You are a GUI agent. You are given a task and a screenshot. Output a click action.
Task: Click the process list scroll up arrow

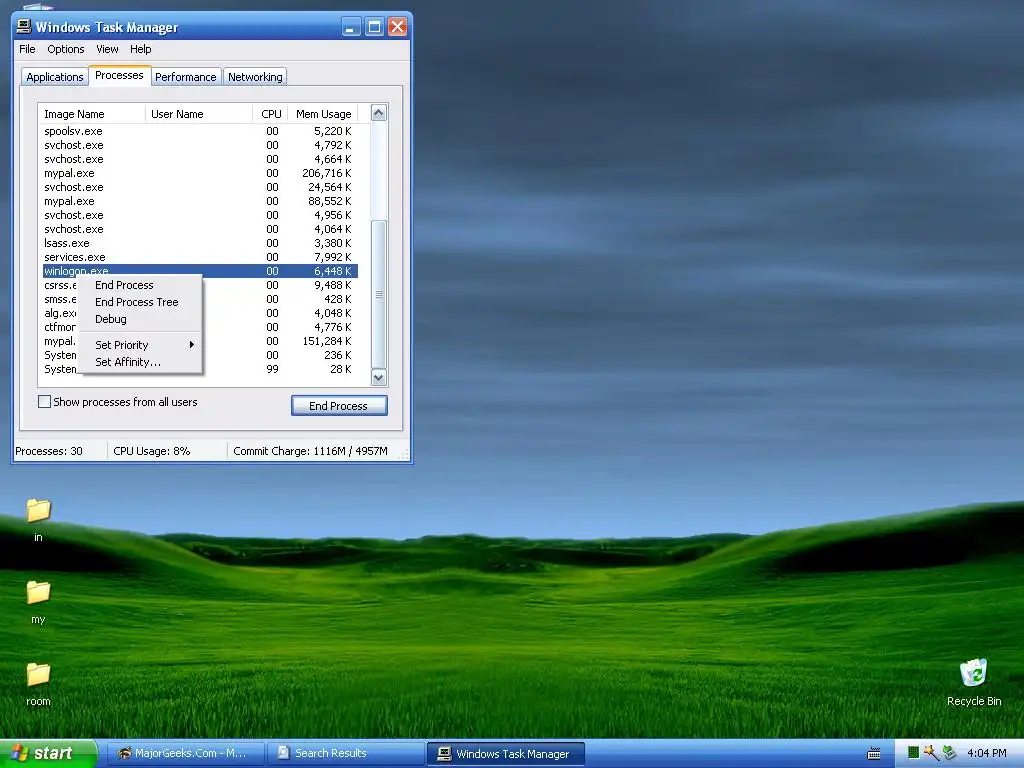click(x=379, y=113)
